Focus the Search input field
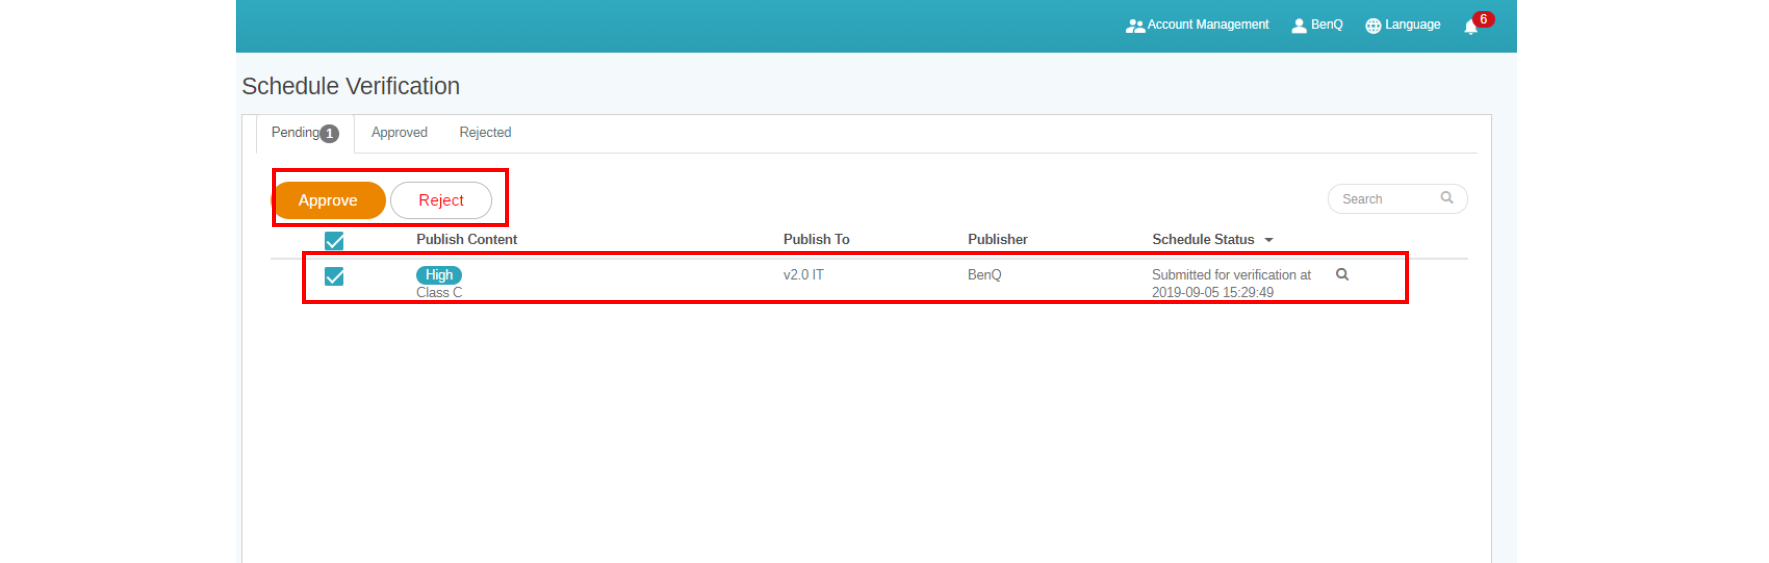 (1385, 199)
